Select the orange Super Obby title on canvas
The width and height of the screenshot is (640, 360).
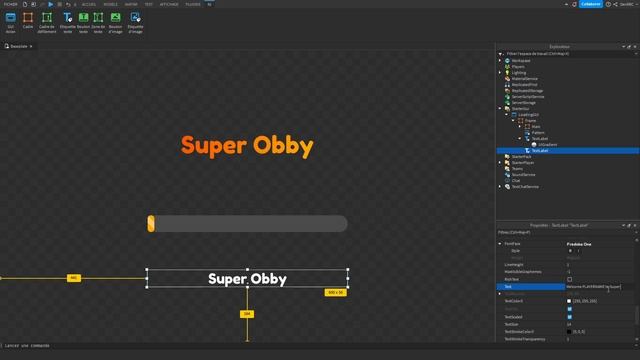coord(247,146)
